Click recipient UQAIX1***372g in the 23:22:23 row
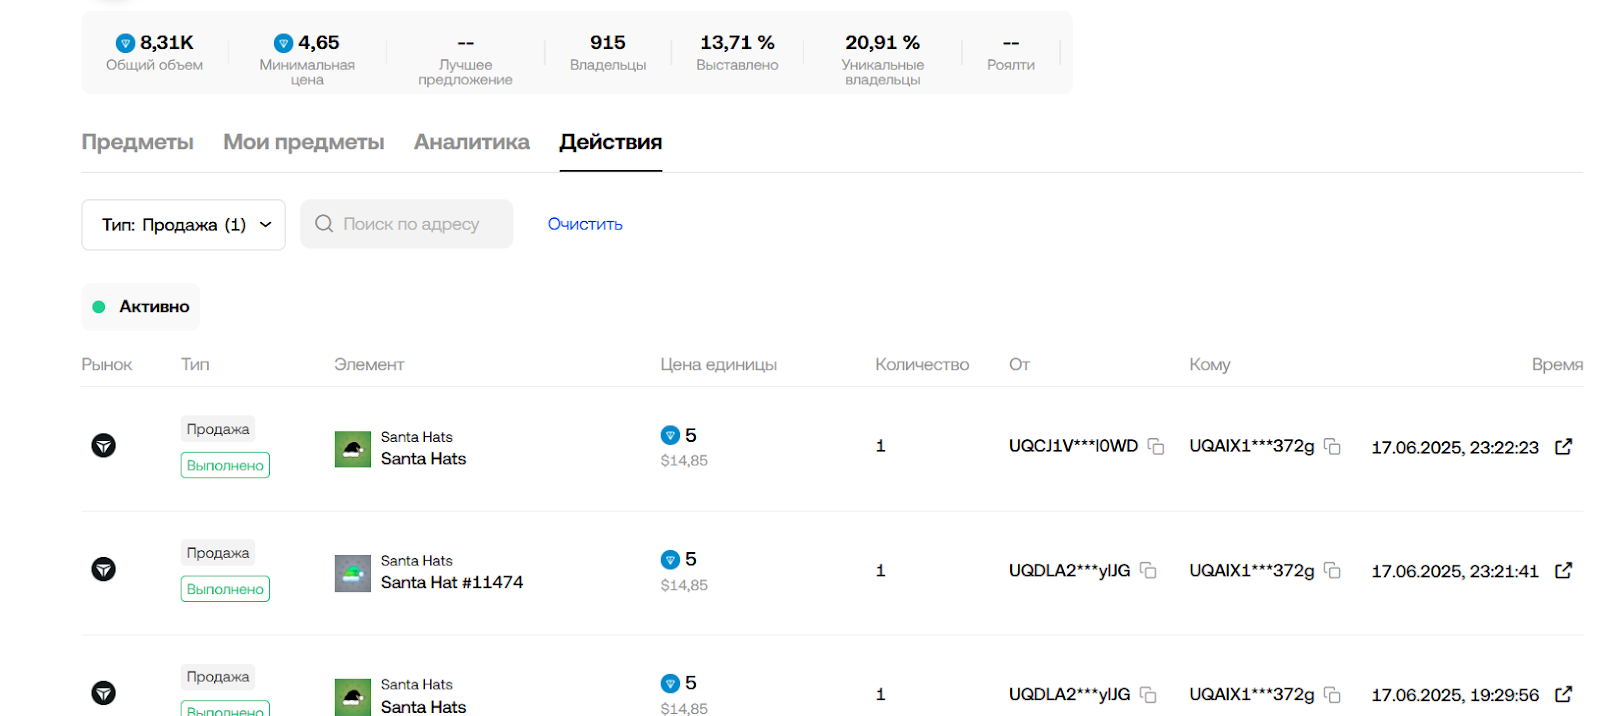 pyautogui.click(x=1252, y=446)
